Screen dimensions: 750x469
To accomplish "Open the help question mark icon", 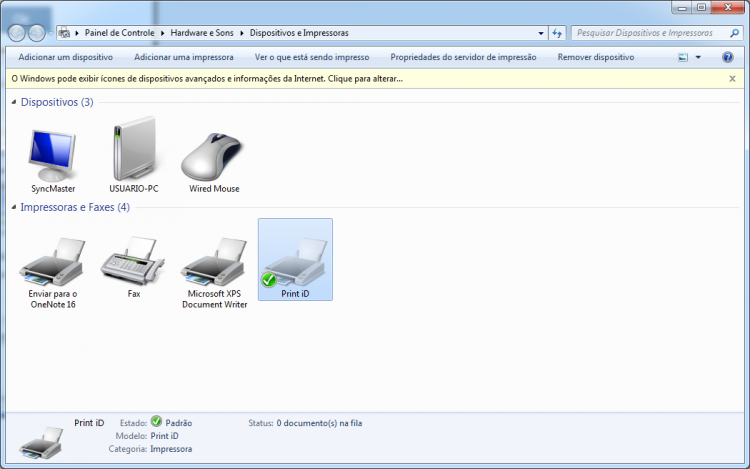I will [x=728, y=57].
